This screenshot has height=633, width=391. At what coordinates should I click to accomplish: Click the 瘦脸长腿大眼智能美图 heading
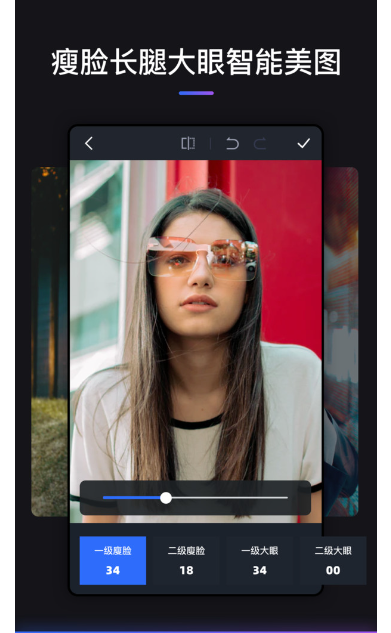click(196, 62)
